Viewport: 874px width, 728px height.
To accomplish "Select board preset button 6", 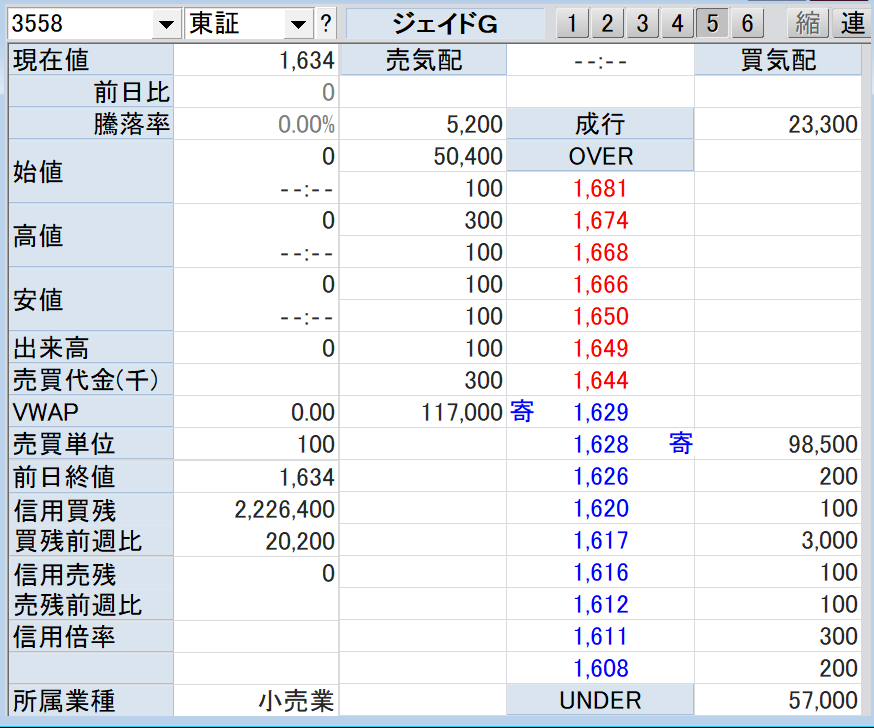I will 747,23.
